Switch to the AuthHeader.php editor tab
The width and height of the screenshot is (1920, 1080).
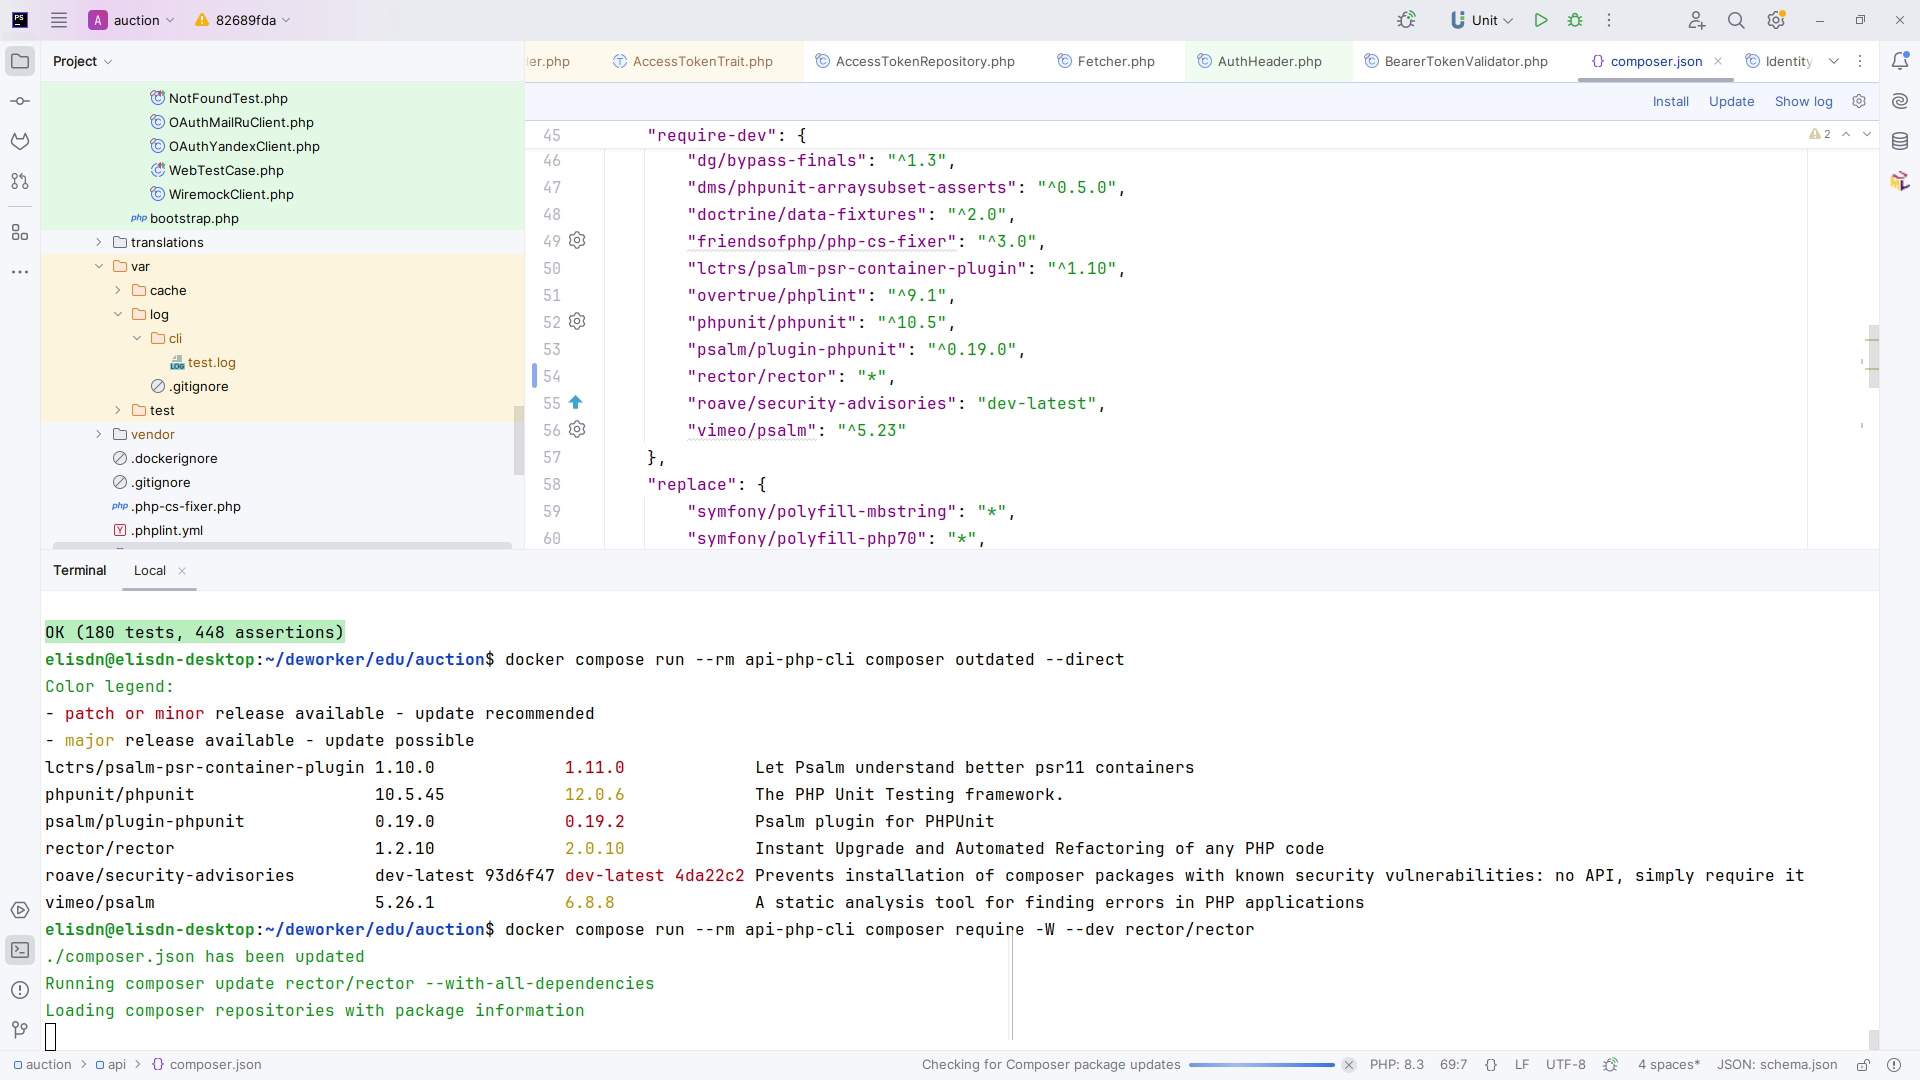tap(1268, 61)
